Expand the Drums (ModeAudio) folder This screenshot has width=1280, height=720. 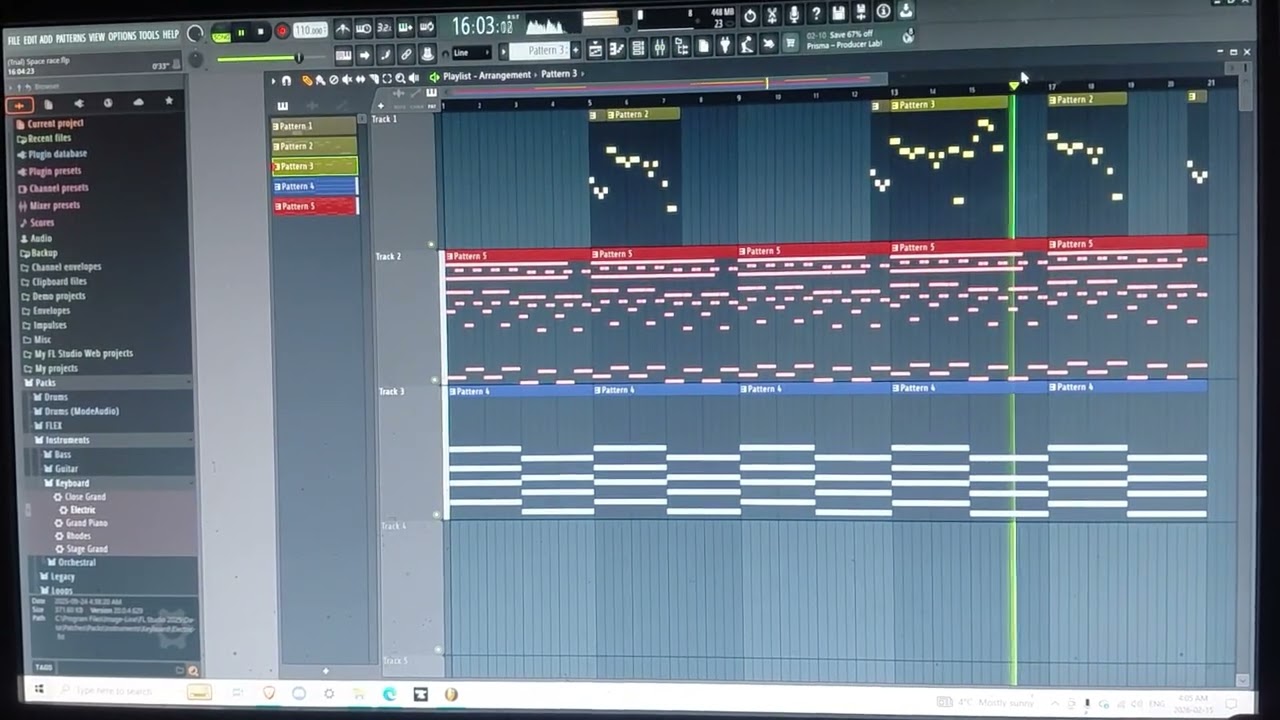pyautogui.click(x=81, y=411)
